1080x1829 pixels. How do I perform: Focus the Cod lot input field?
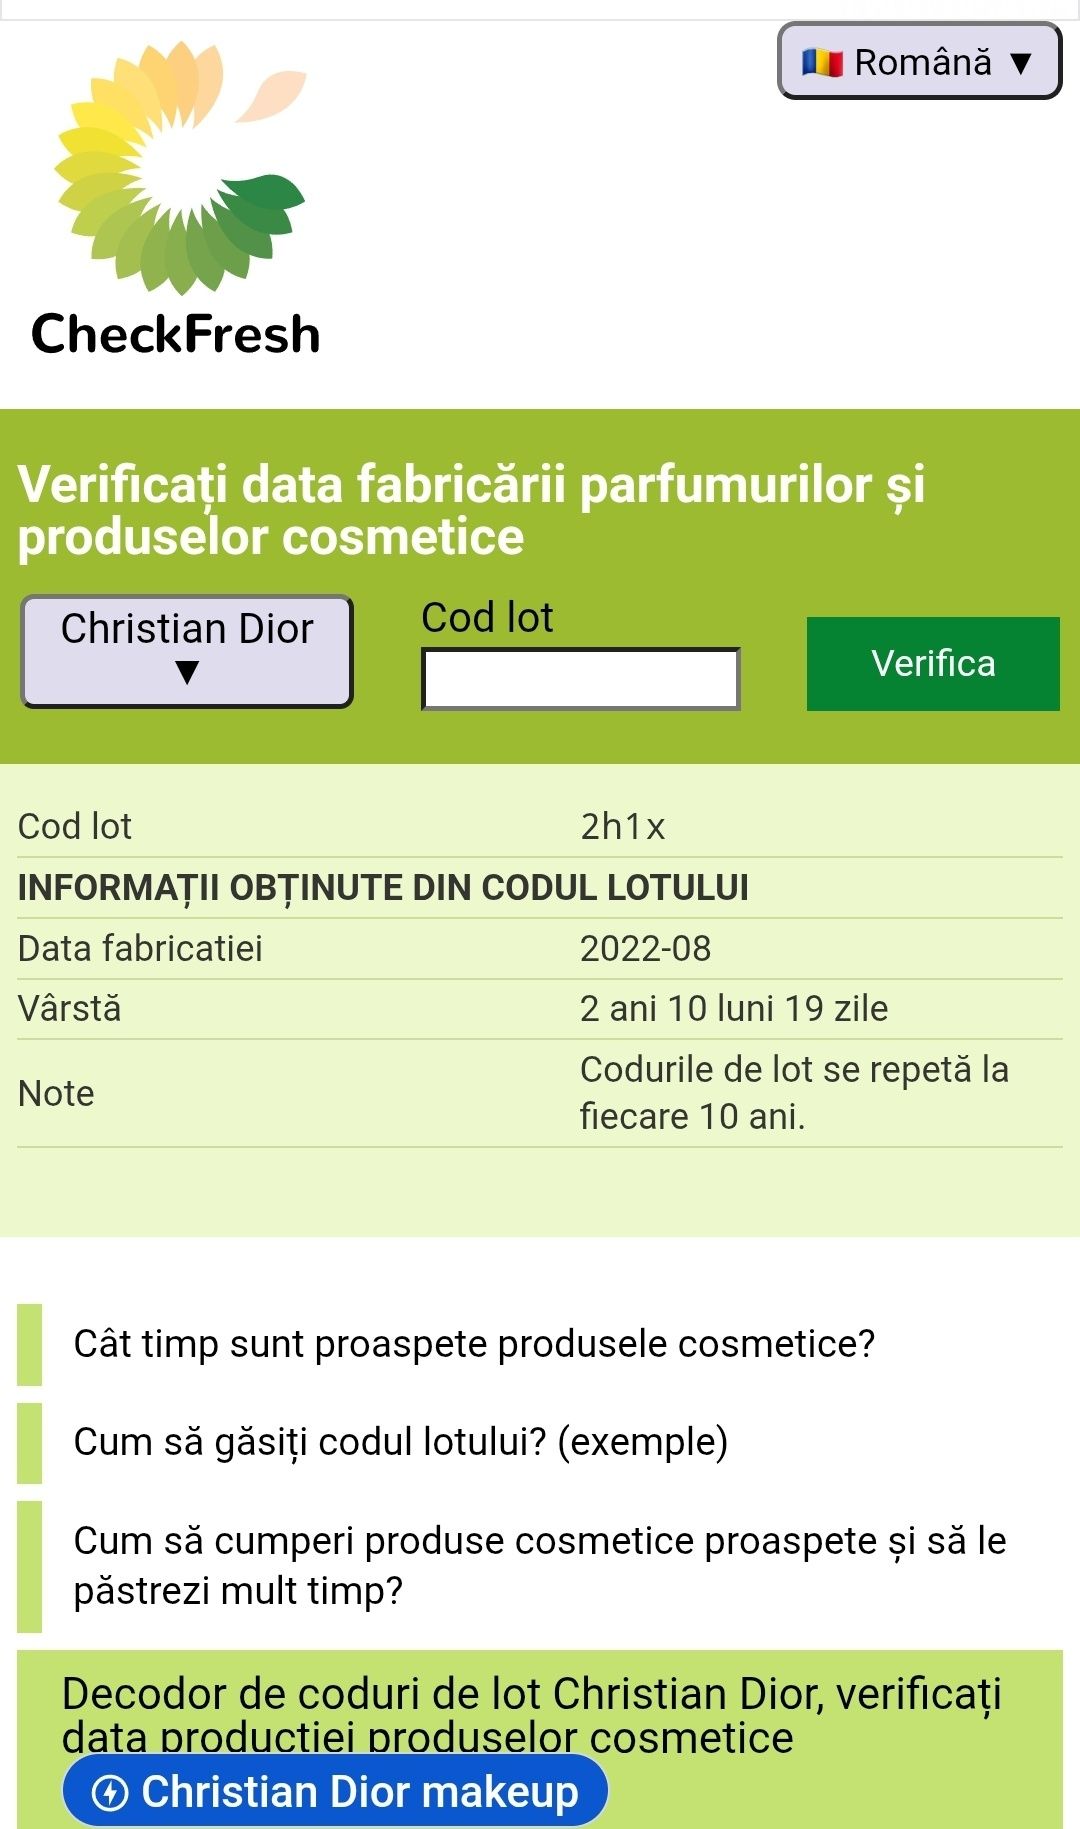[580, 679]
